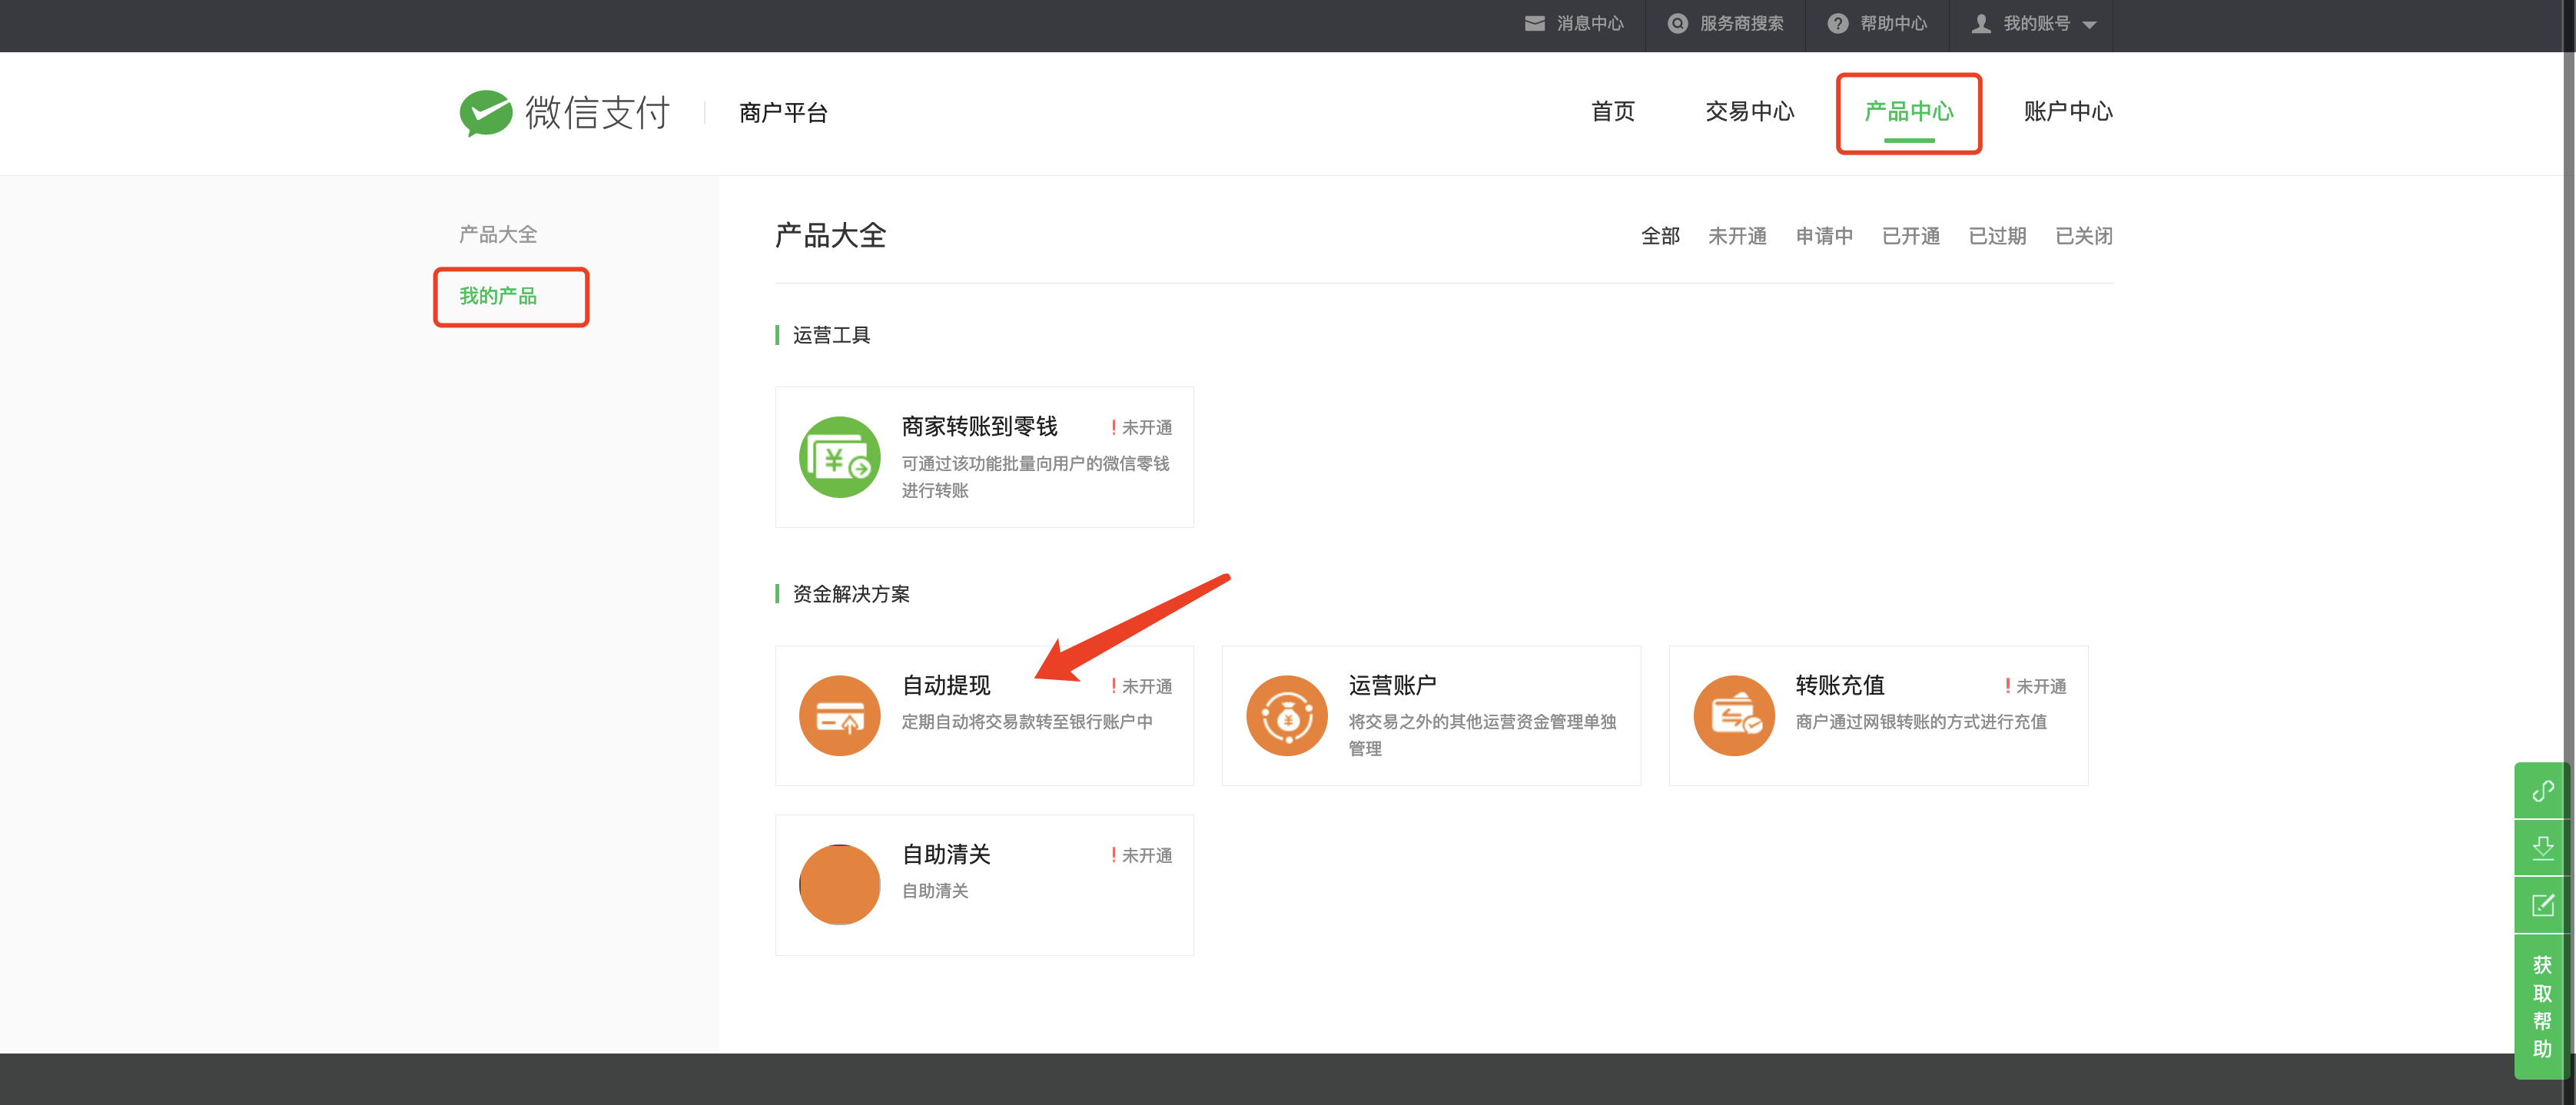Viewport: 2576px width, 1105px height.
Task: Filter products by 未开通
Action: point(1737,236)
